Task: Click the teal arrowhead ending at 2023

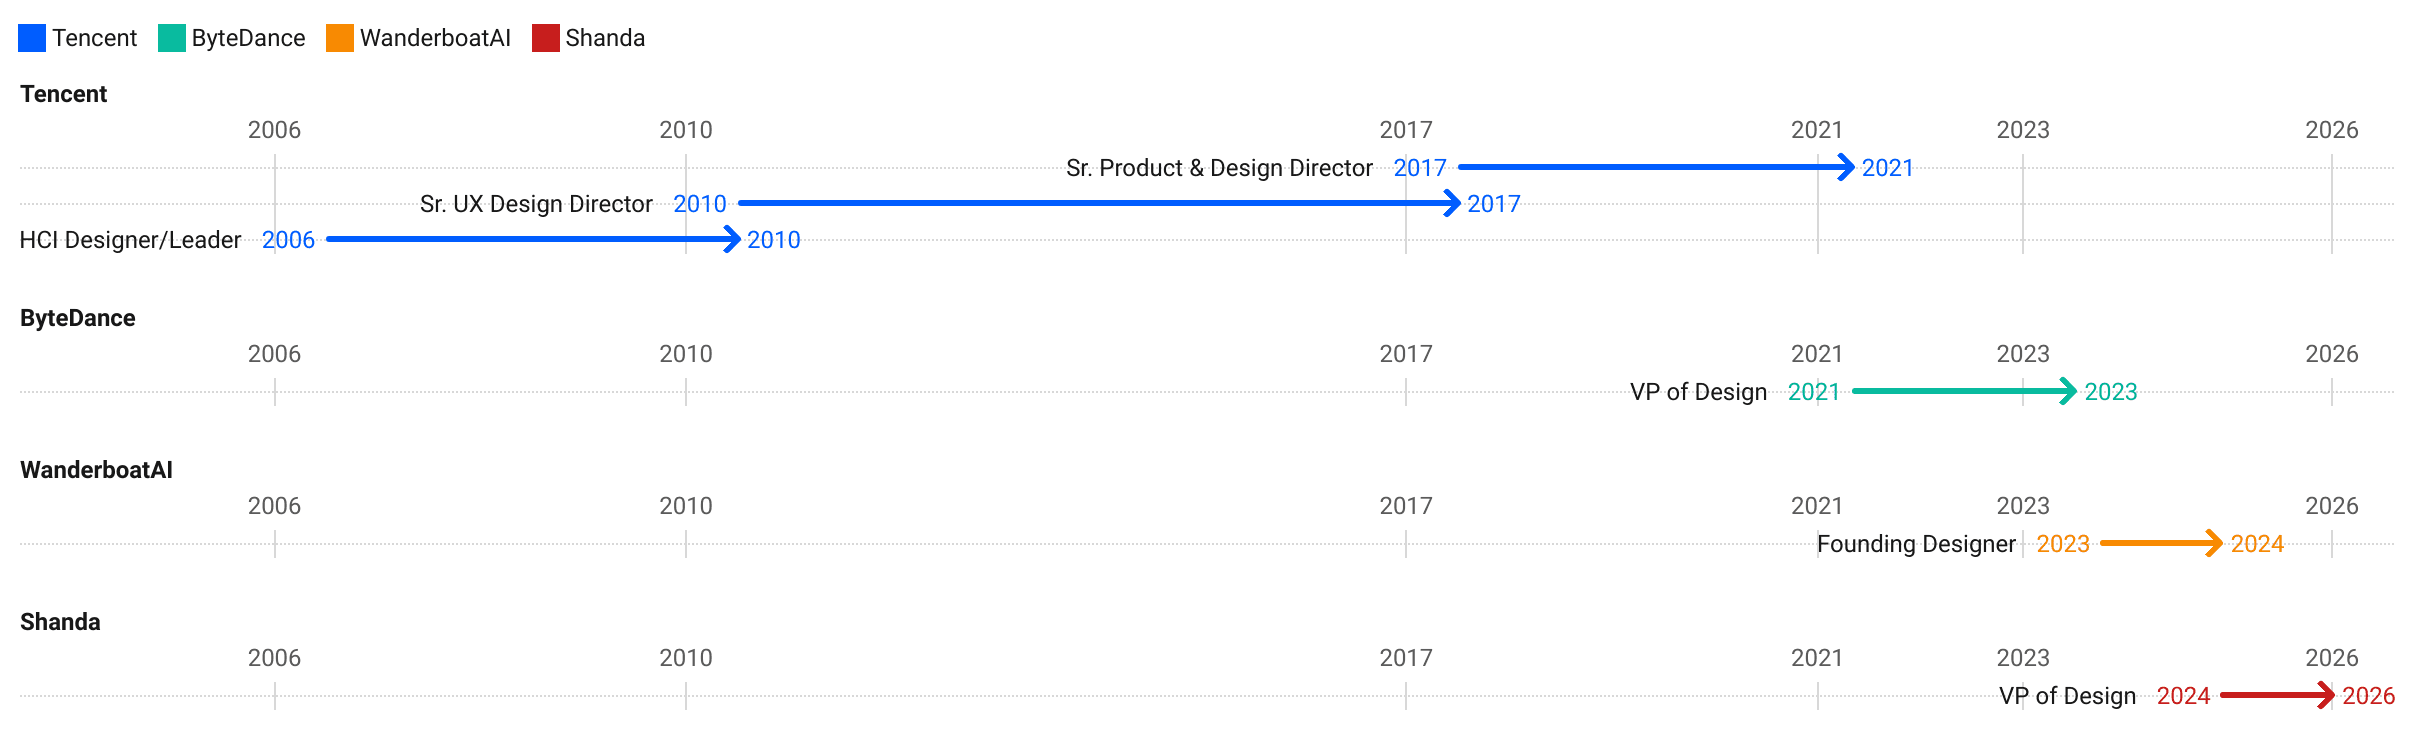Action: 2069,391
